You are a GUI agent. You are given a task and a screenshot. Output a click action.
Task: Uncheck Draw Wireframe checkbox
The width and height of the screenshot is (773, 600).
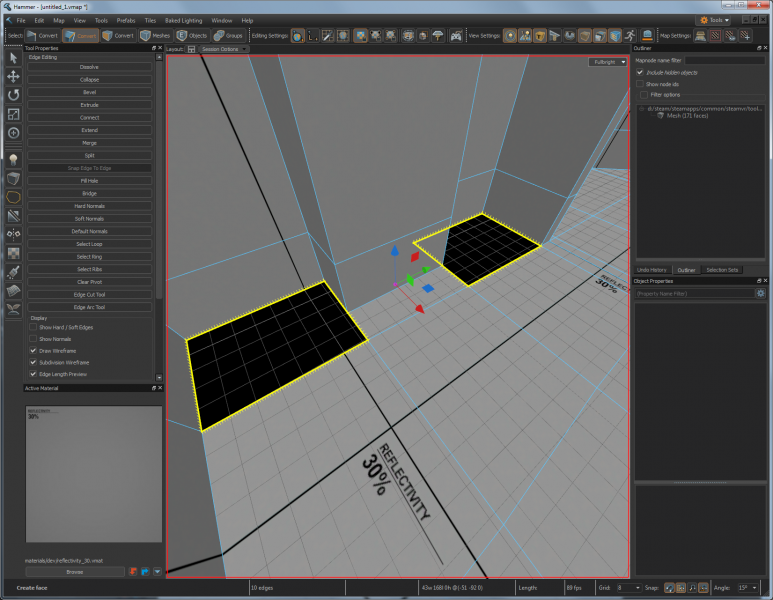tap(33, 351)
